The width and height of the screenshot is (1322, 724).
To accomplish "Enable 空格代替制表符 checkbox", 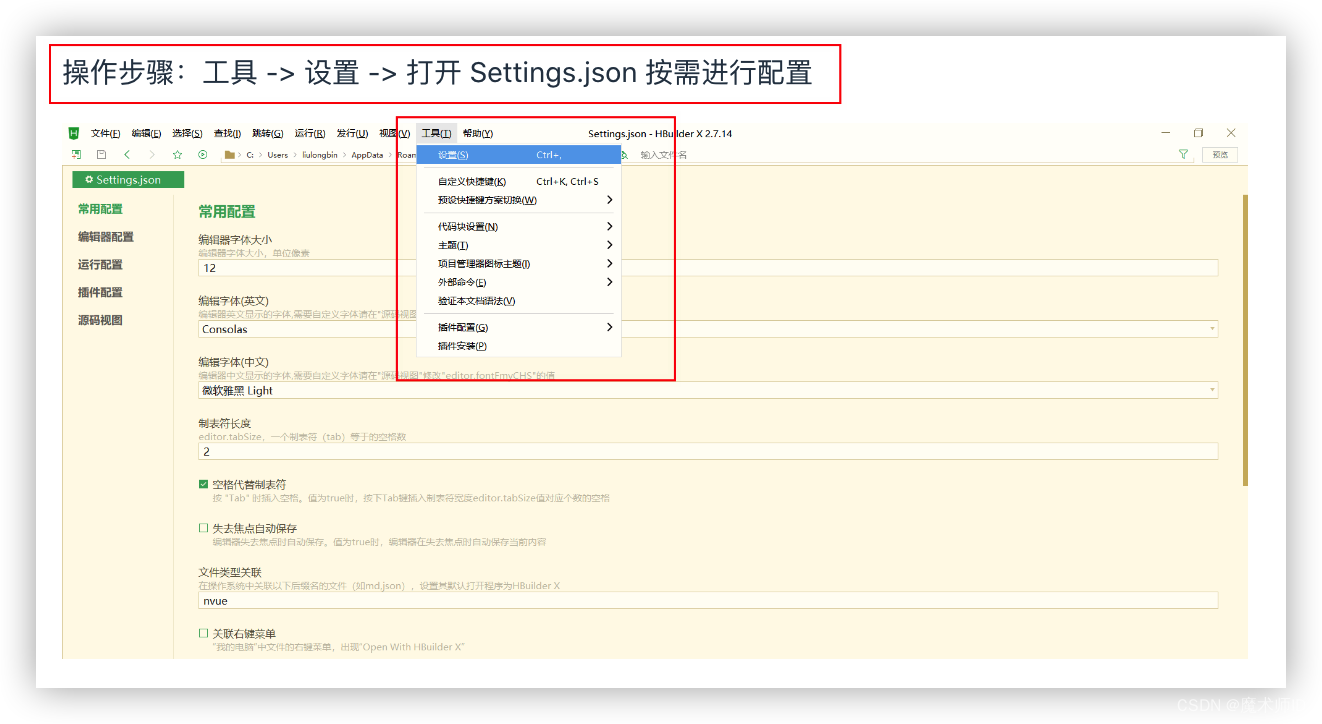I will (204, 484).
